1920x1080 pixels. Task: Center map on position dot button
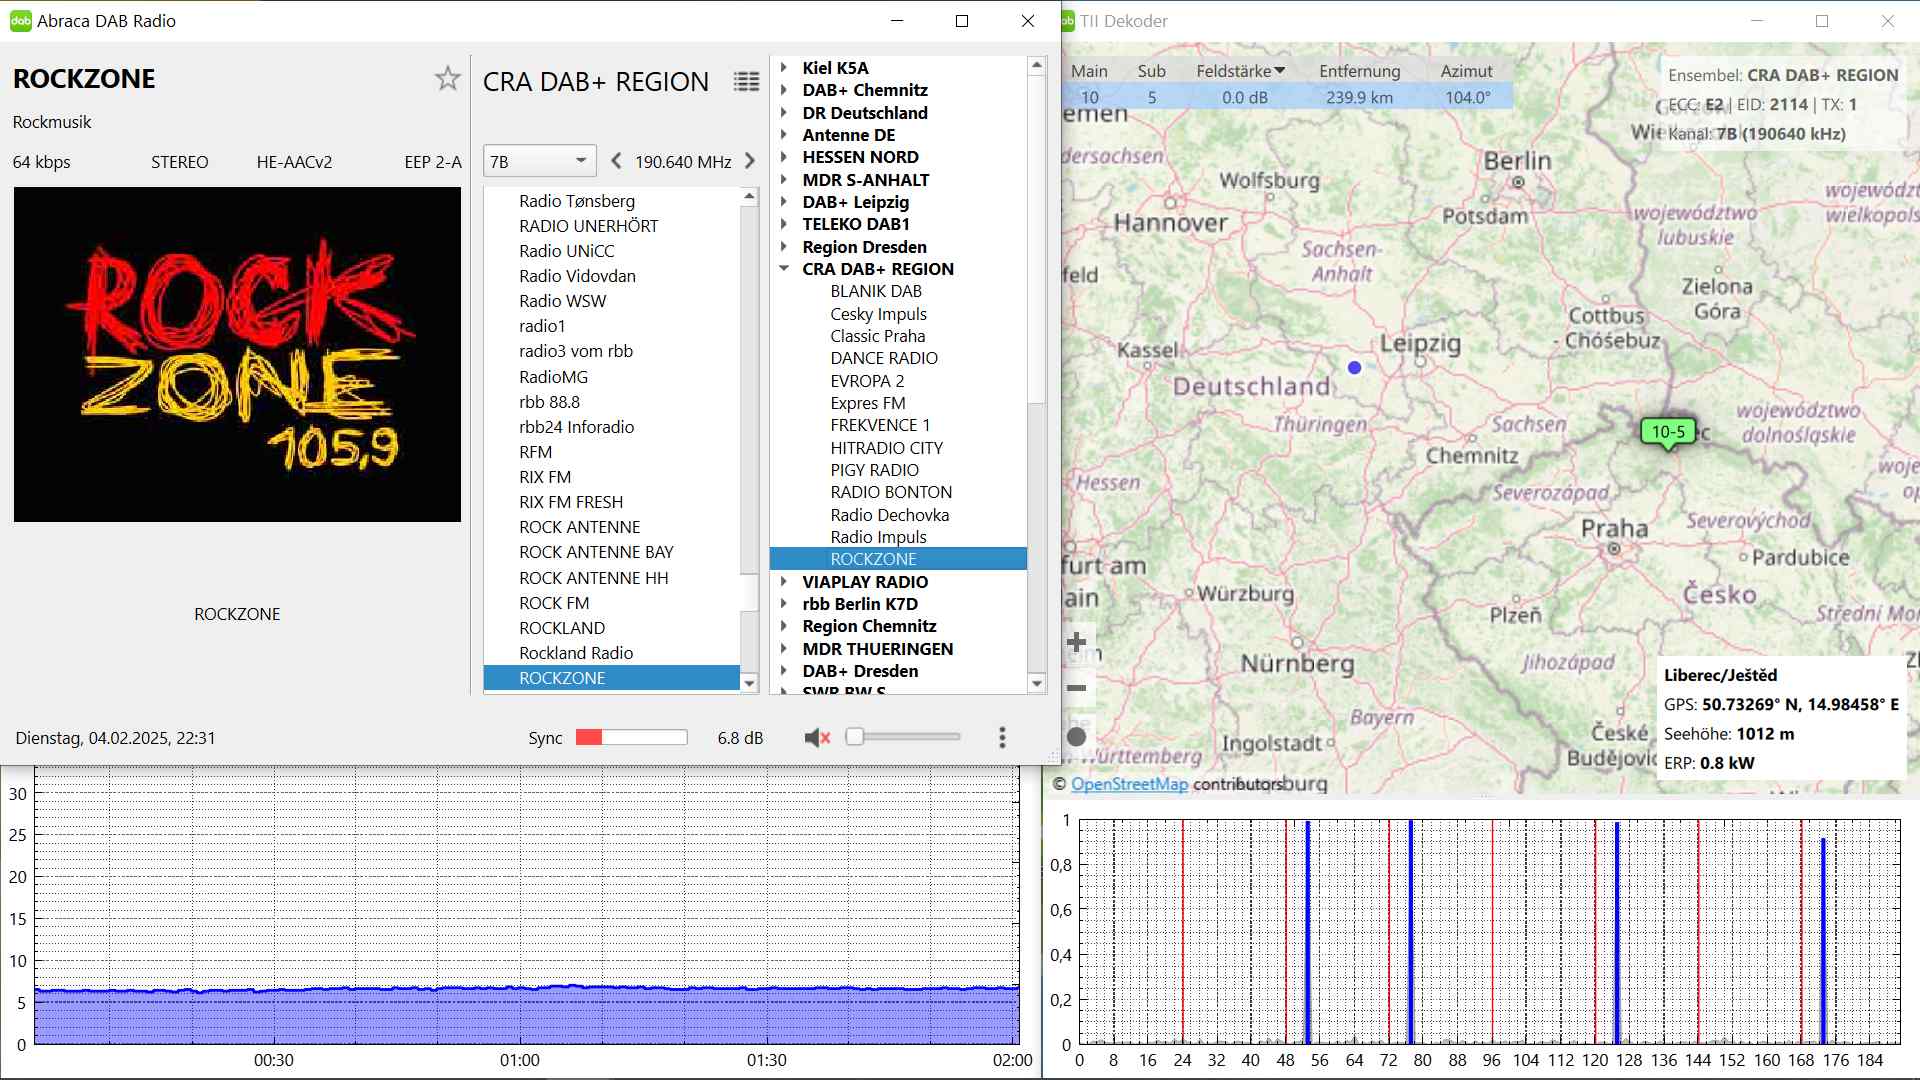point(1077,737)
